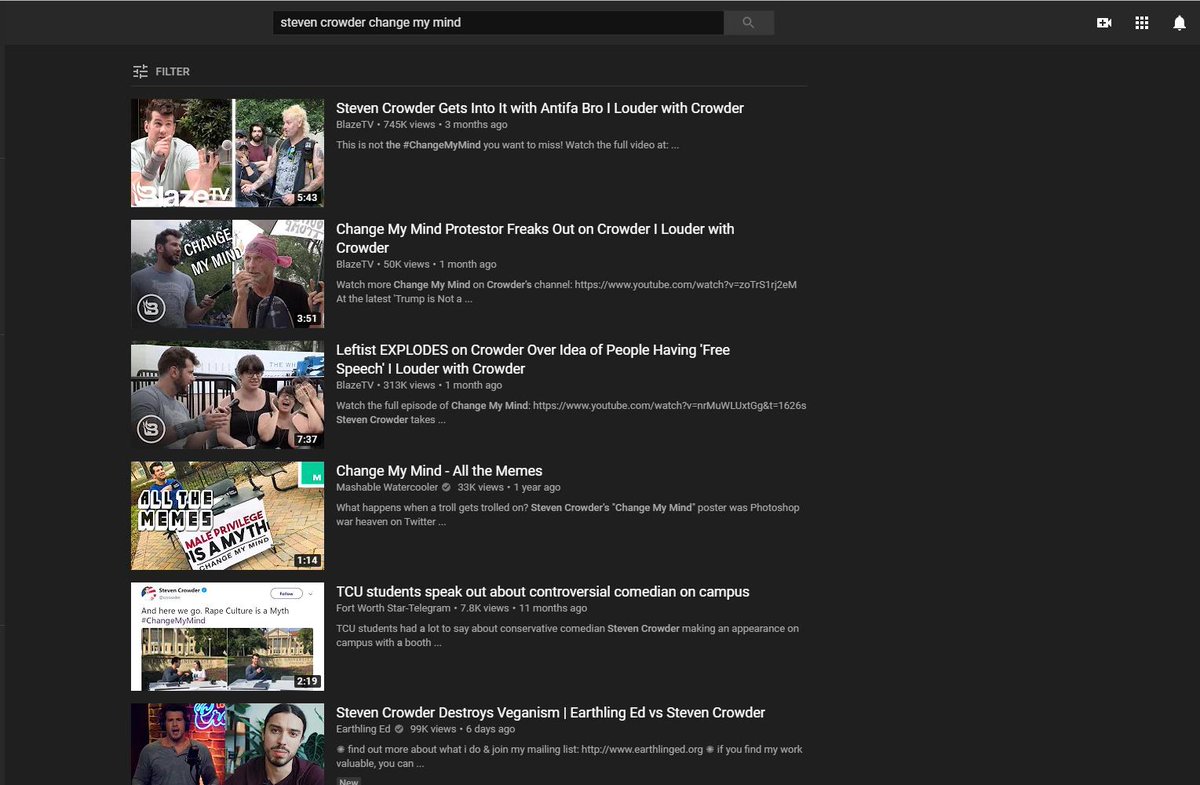Click description 'This is not the #ChangeMyMind you want to miss'
Image resolution: width=1200 pixels, height=785 pixels.
[x=508, y=145]
